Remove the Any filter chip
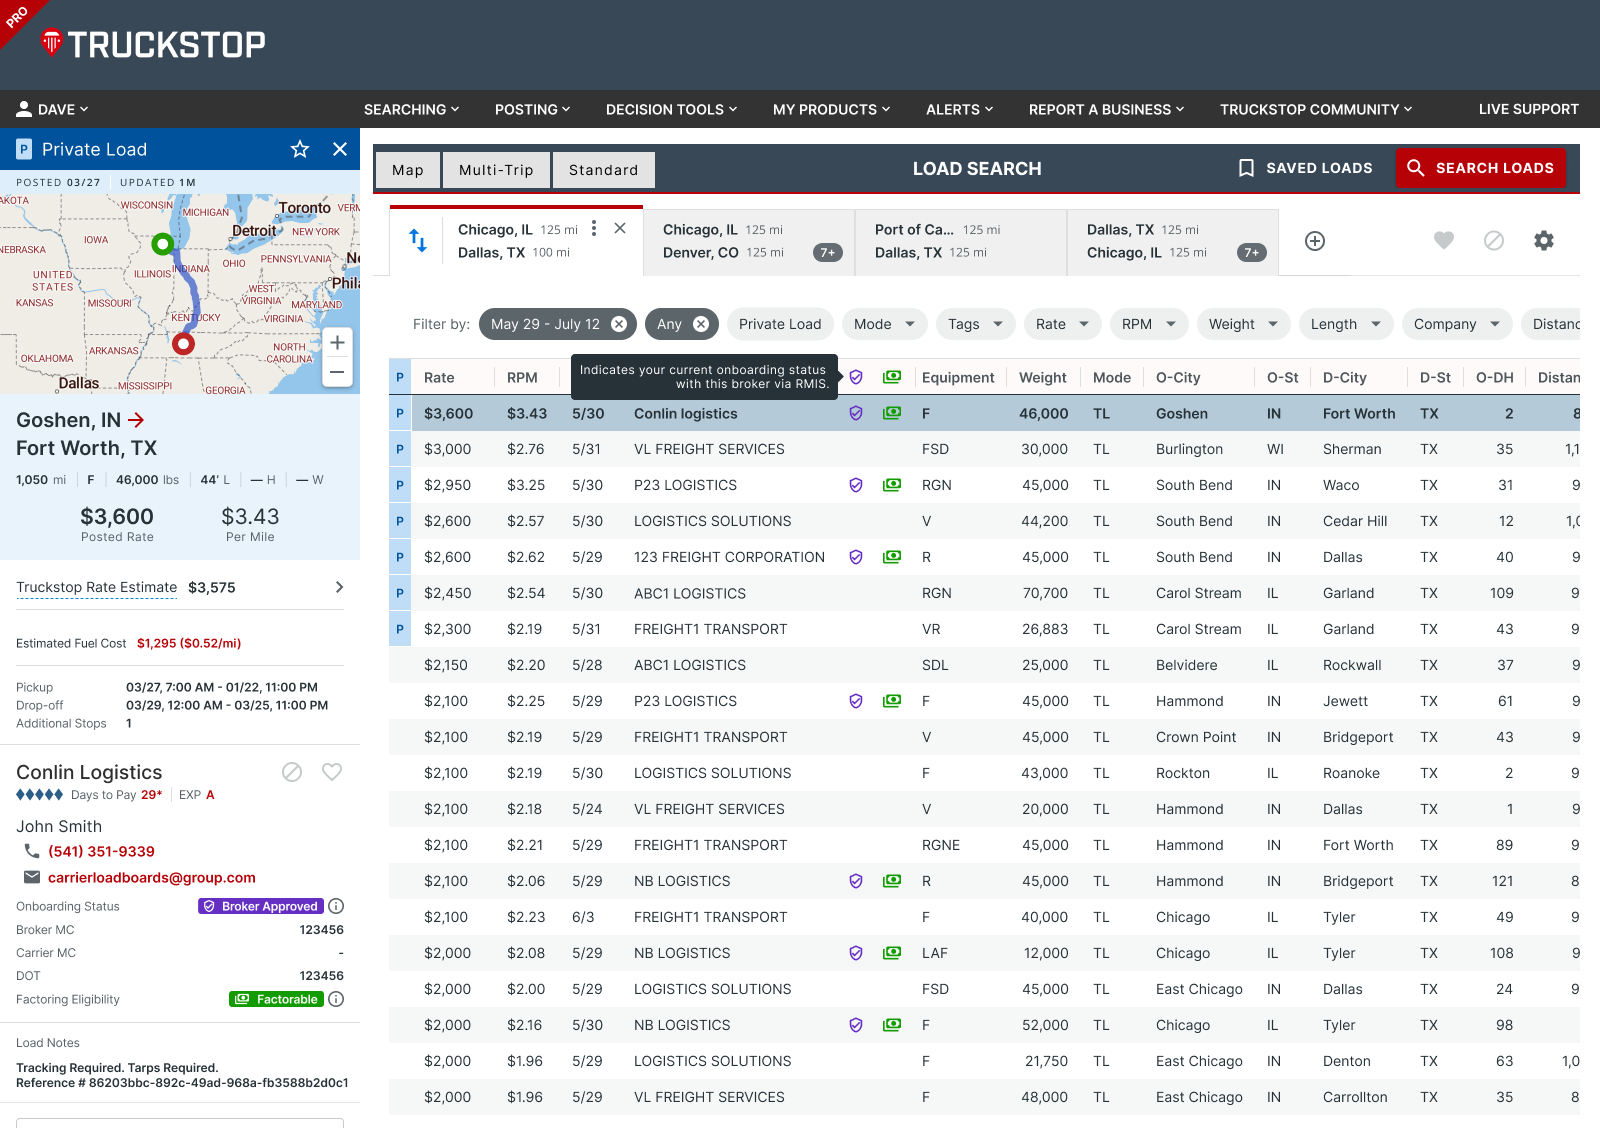The image size is (1600, 1128). click(701, 324)
